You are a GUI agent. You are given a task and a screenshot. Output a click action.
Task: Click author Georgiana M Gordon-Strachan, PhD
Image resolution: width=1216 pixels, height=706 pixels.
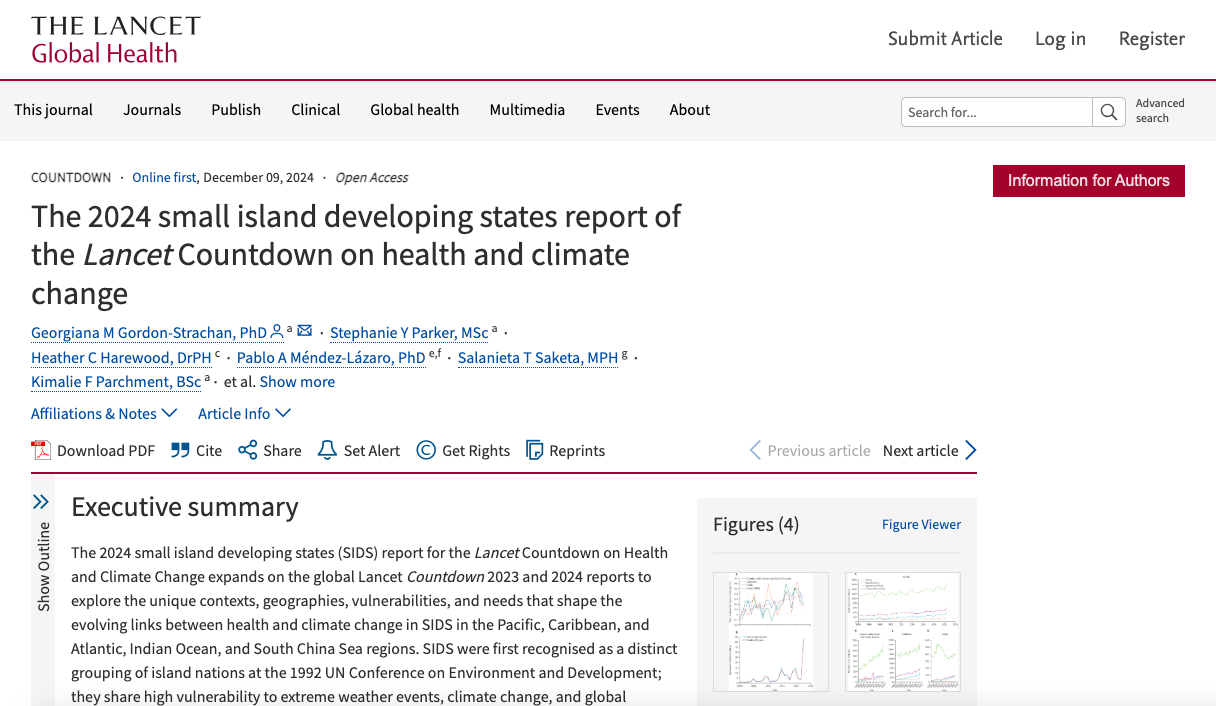click(x=149, y=333)
